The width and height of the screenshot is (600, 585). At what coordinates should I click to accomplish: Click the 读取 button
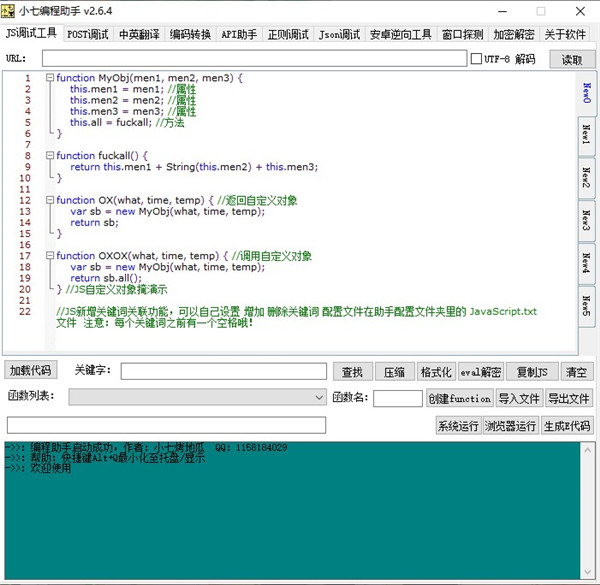pos(572,59)
